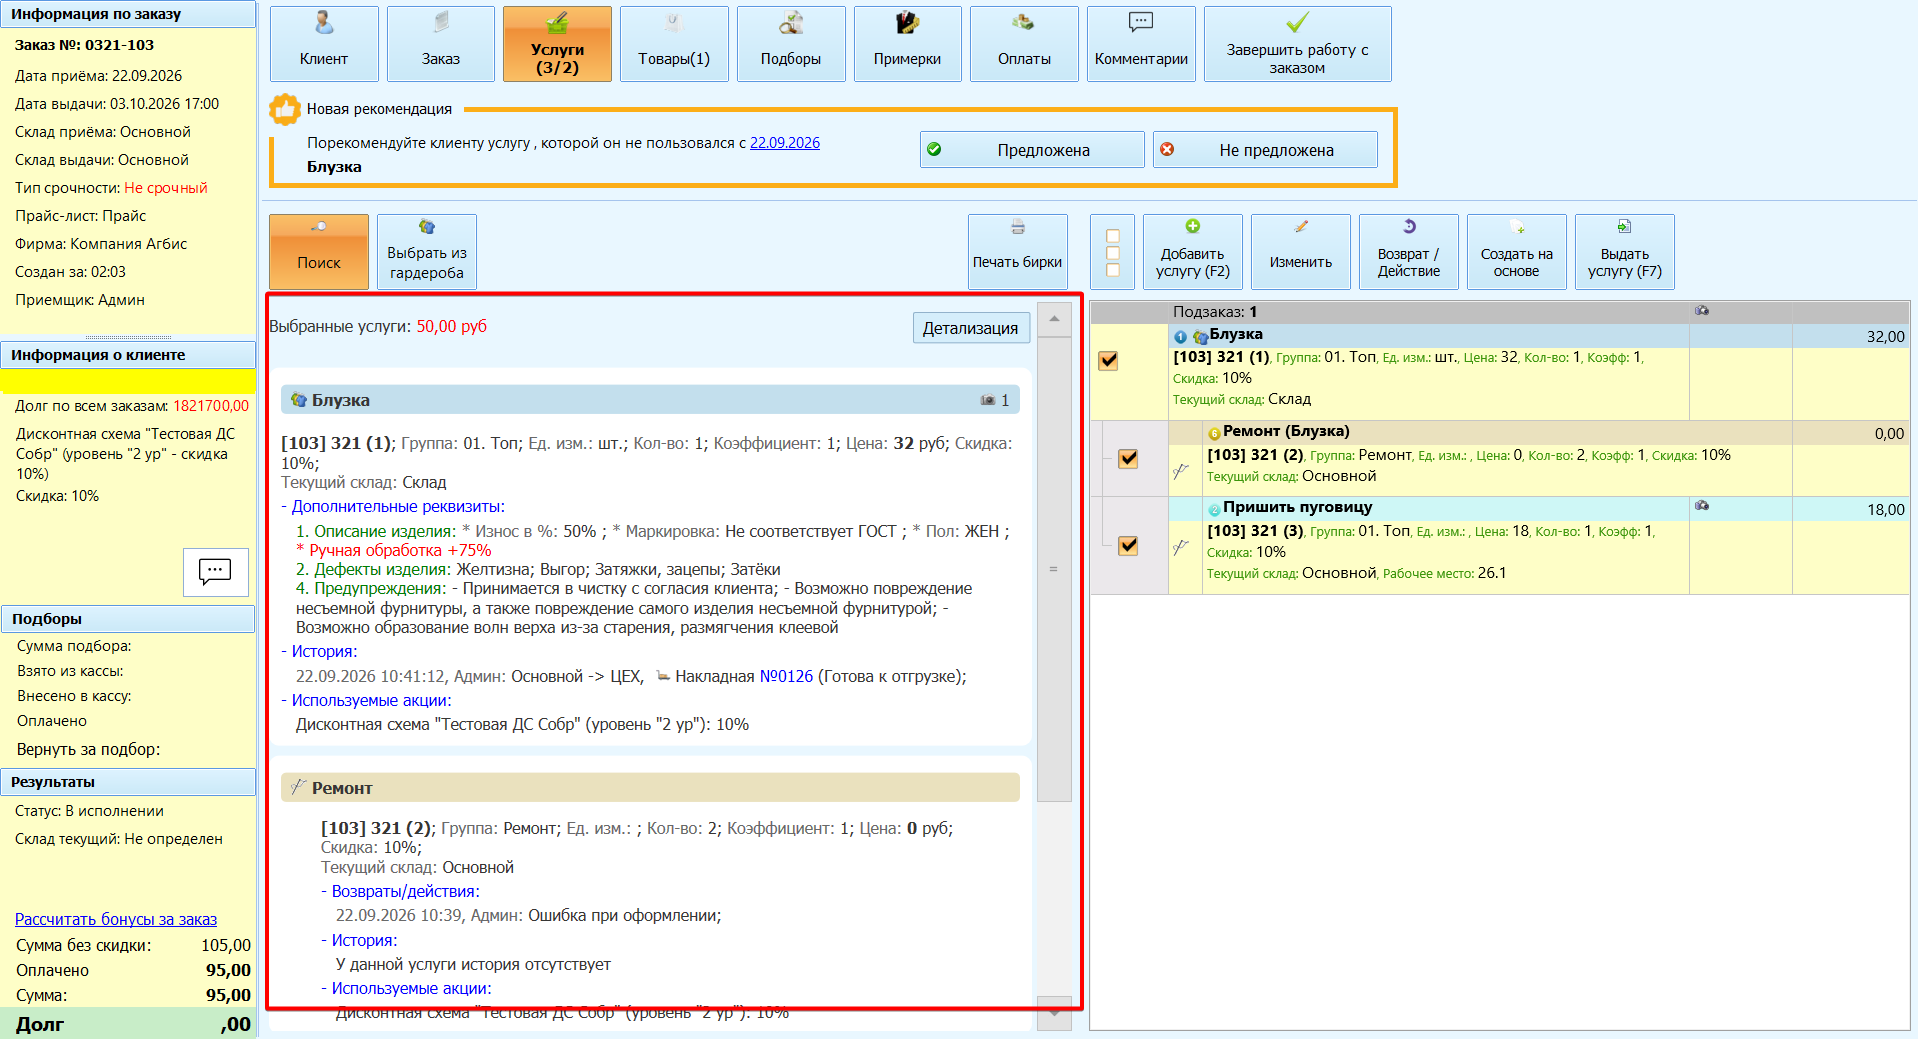Open the Оплаты section
The height and width of the screenshot is (1039, 1918).
[1024, 44]
